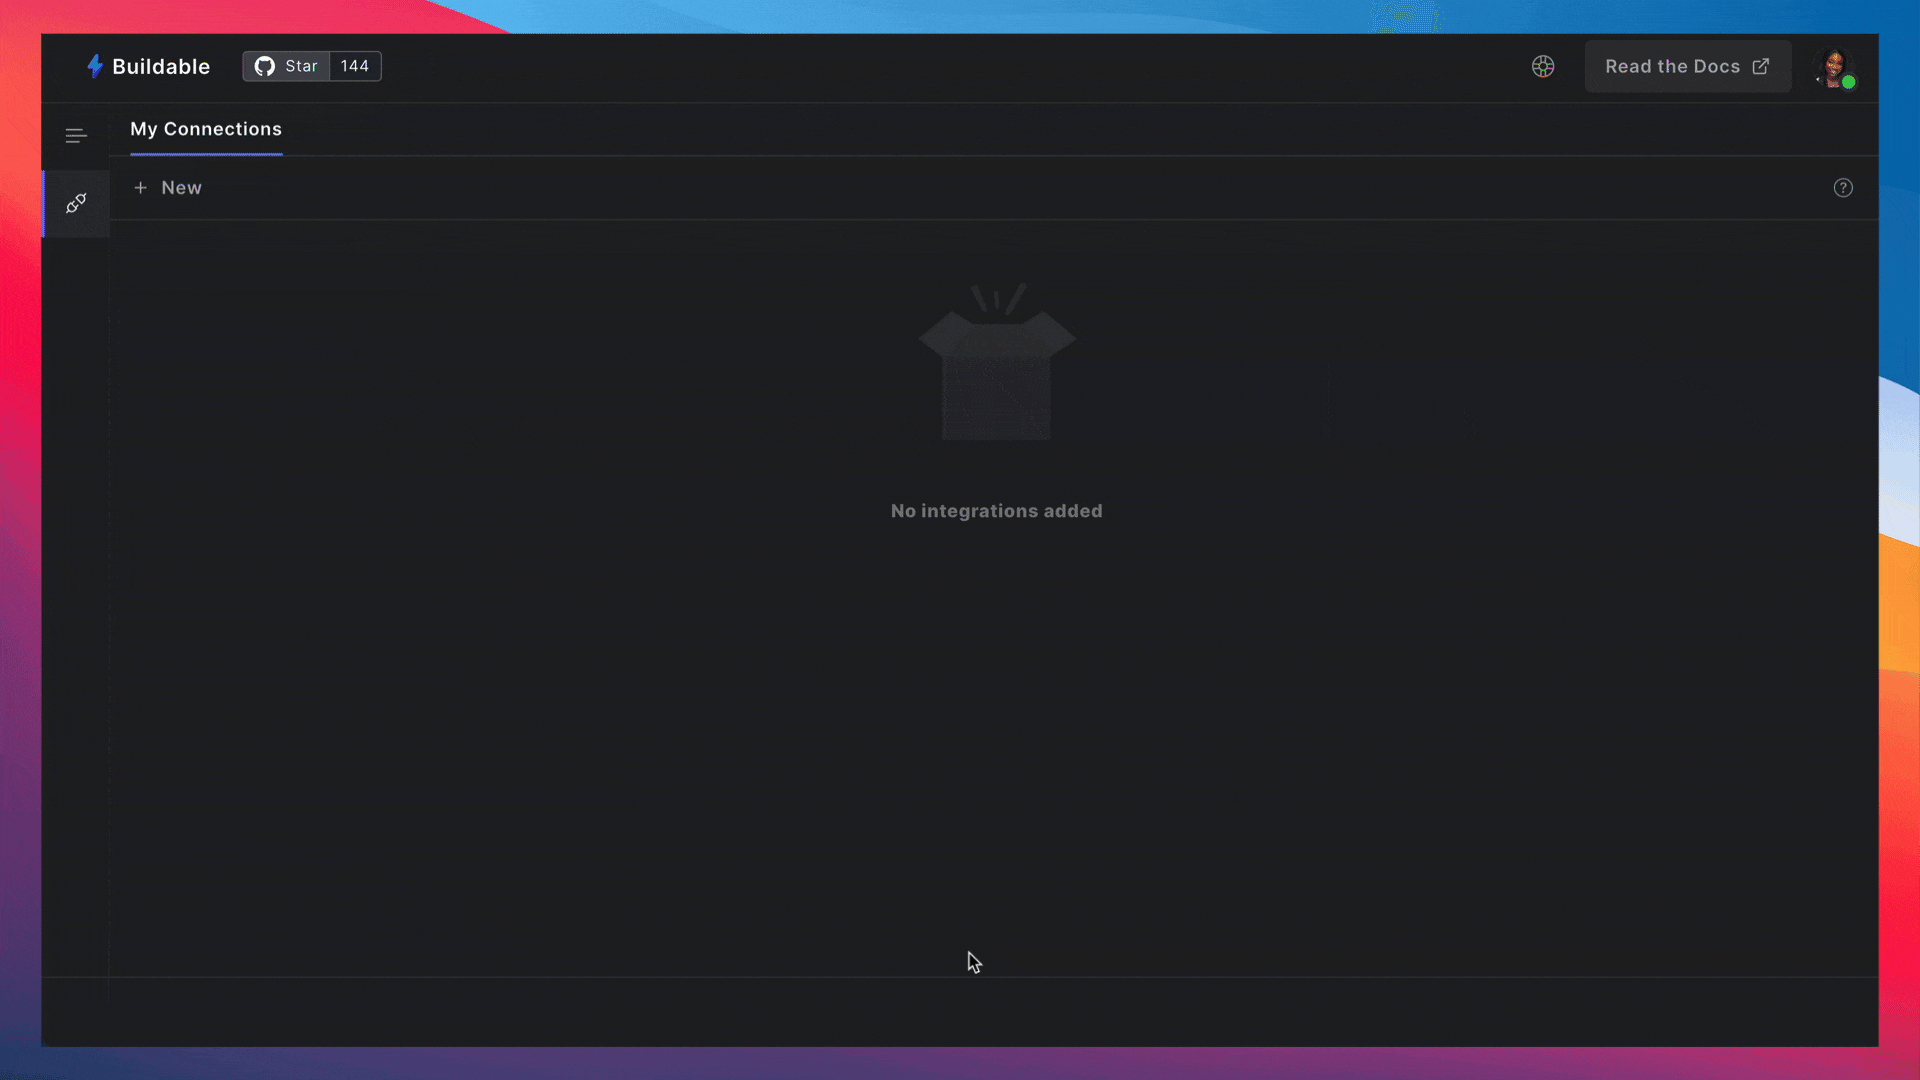1920x1080 pixels.
Task: Toggle the sidebar with hamburger icon
Action: [76, 136]
